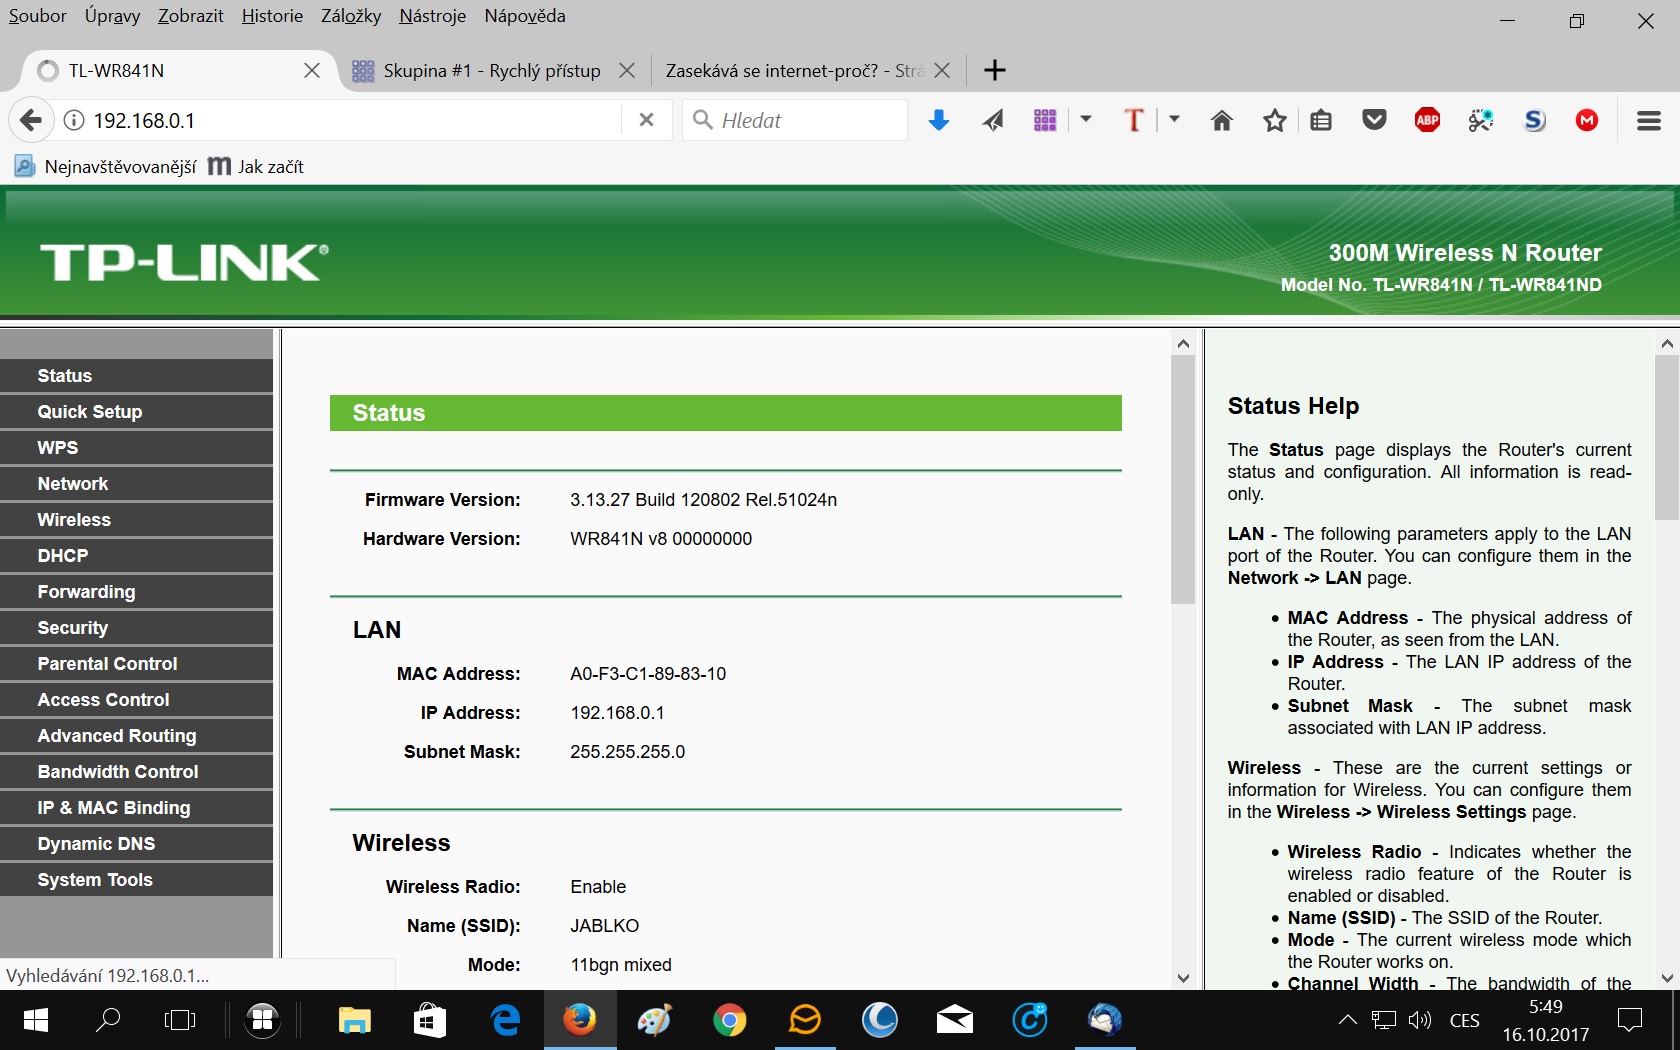Open the Wireless section in the sidebar
Screen dimensions: 1680x1050
coord(74,520)
